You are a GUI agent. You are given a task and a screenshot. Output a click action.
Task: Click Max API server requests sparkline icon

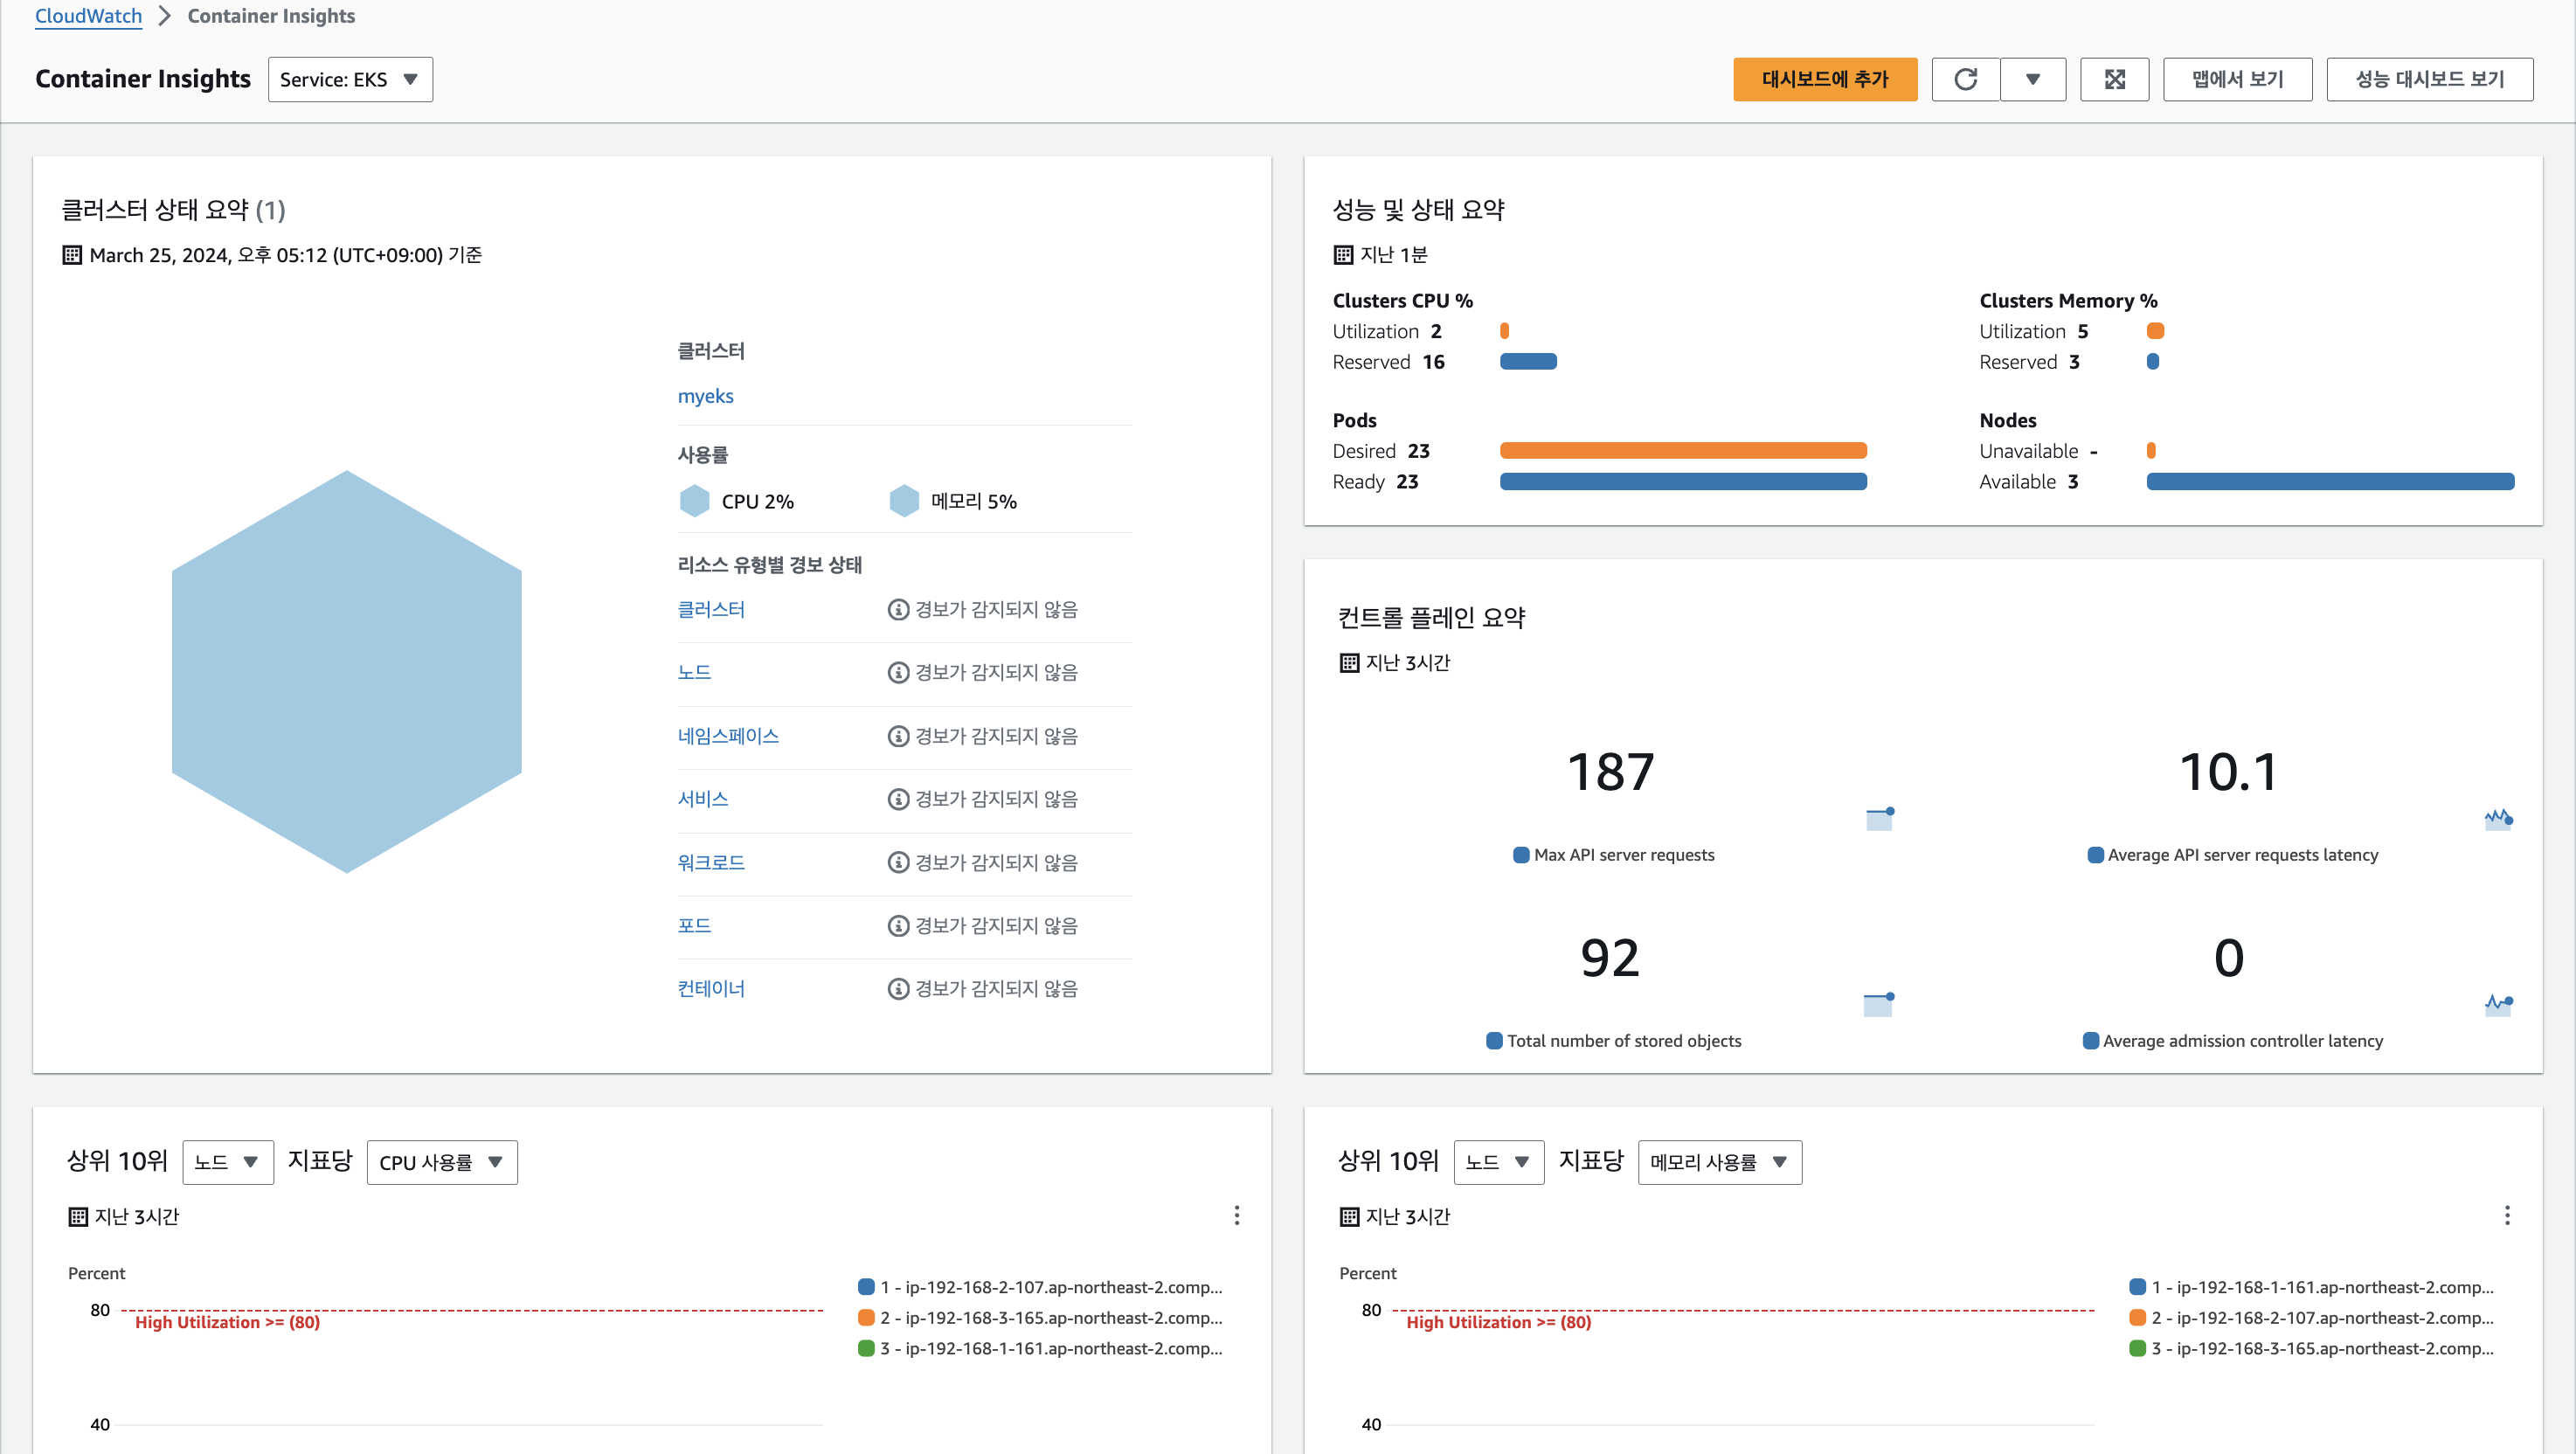coord(1880,819)
